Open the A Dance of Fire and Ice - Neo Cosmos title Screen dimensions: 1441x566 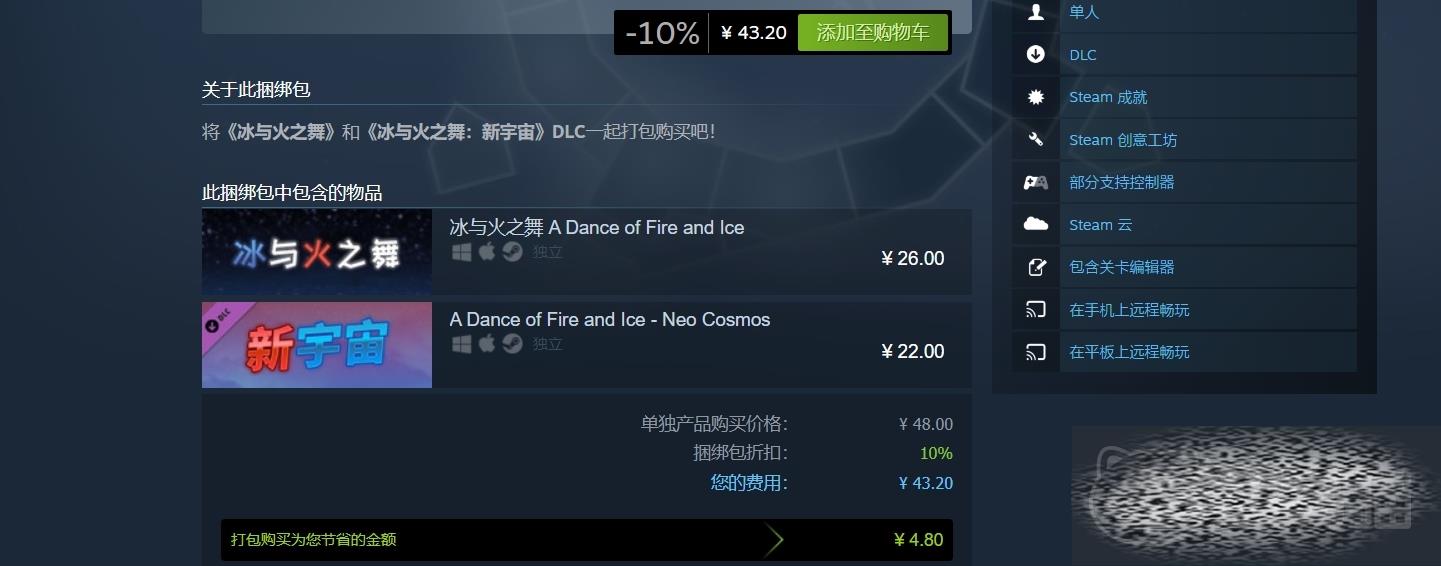pyautogui.click(x=610, y=320)
